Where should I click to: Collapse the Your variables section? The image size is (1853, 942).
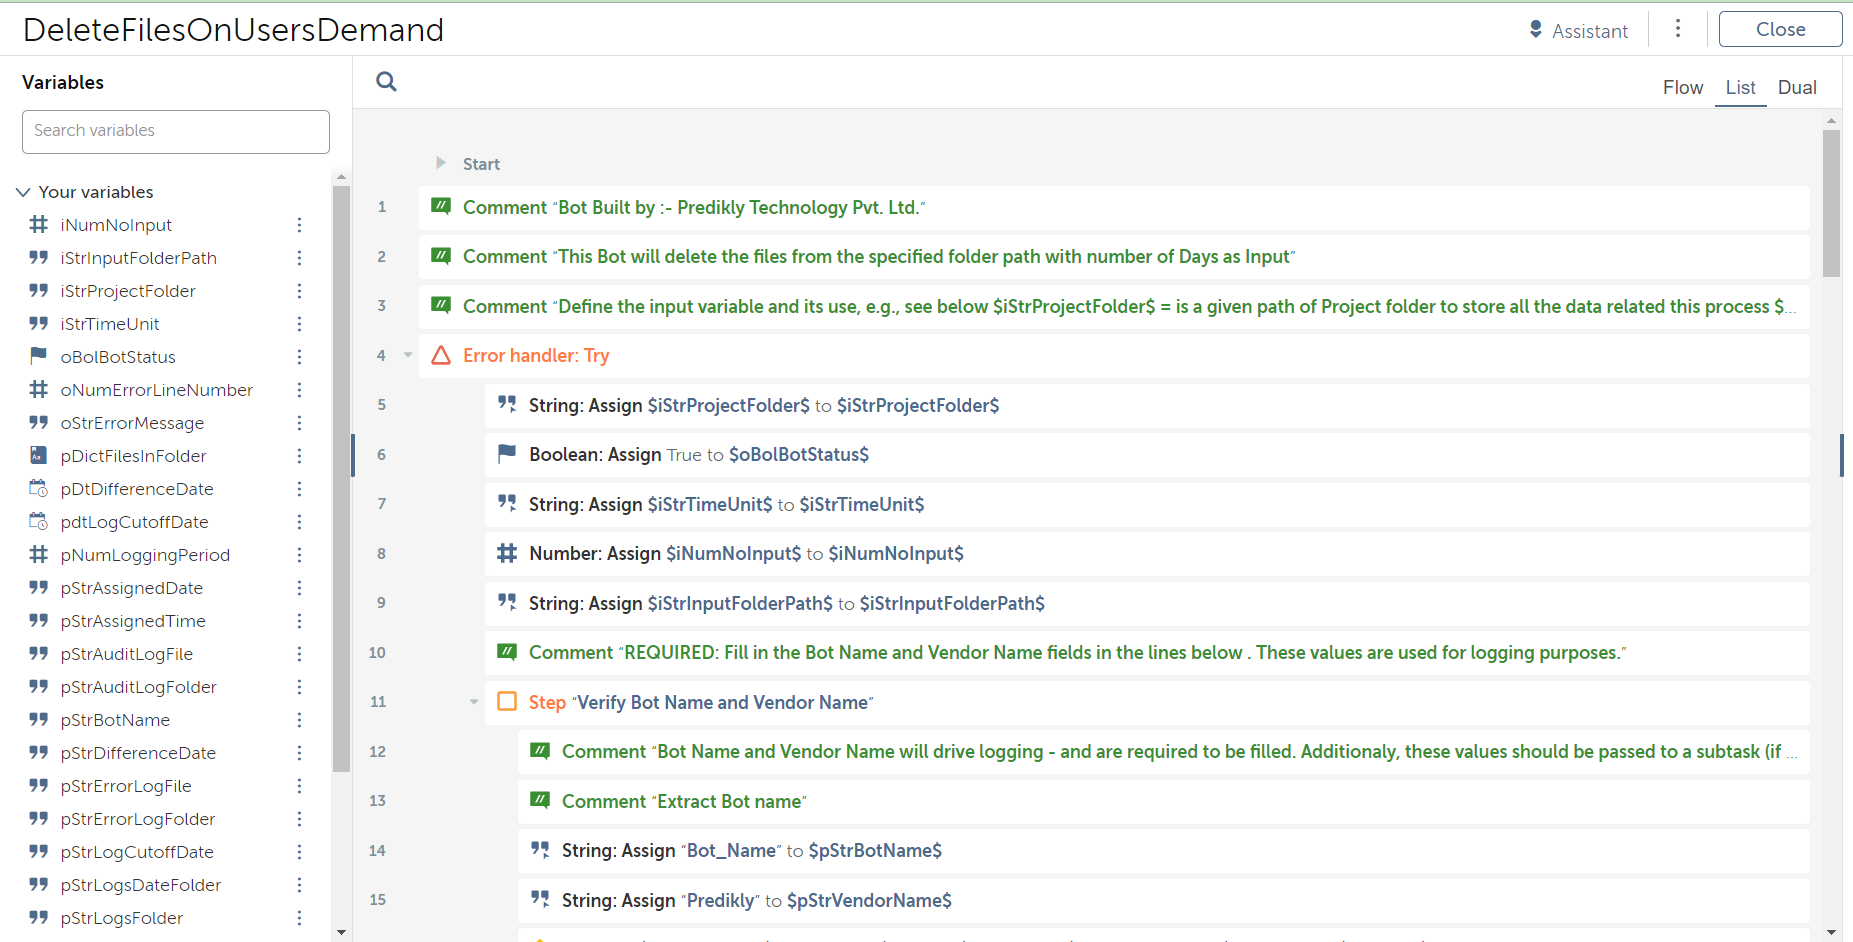(23, 192)
